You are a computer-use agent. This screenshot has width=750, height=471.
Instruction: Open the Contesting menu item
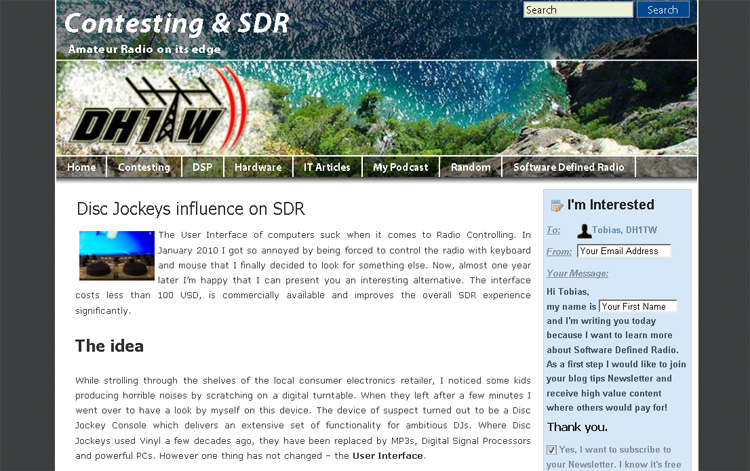tap(144, 168)
